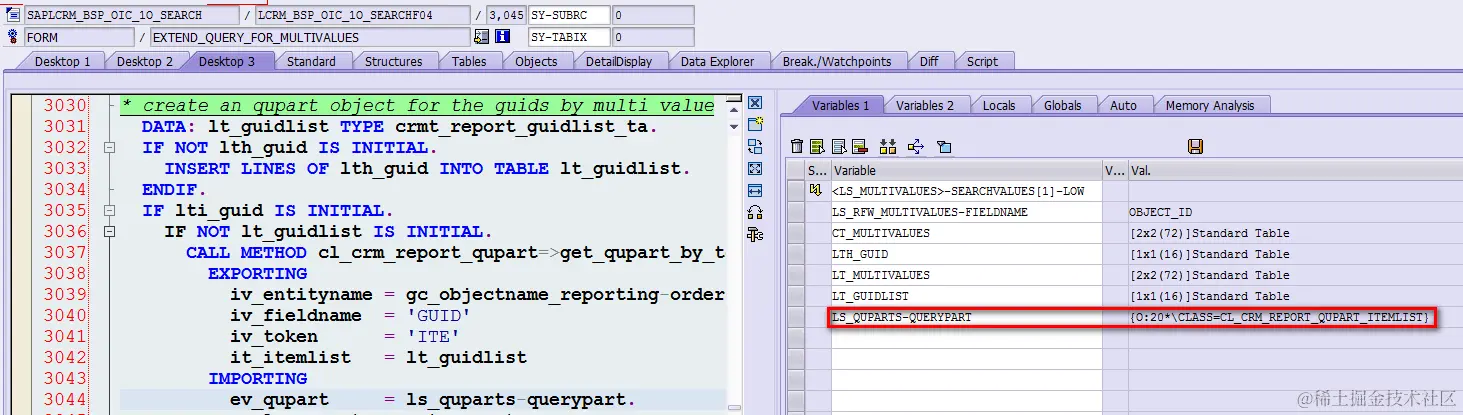Viewport: 1463px width, 415px height.
Task: Click the branching arrow icon in variables toolbar
Action: pos(915,147)
